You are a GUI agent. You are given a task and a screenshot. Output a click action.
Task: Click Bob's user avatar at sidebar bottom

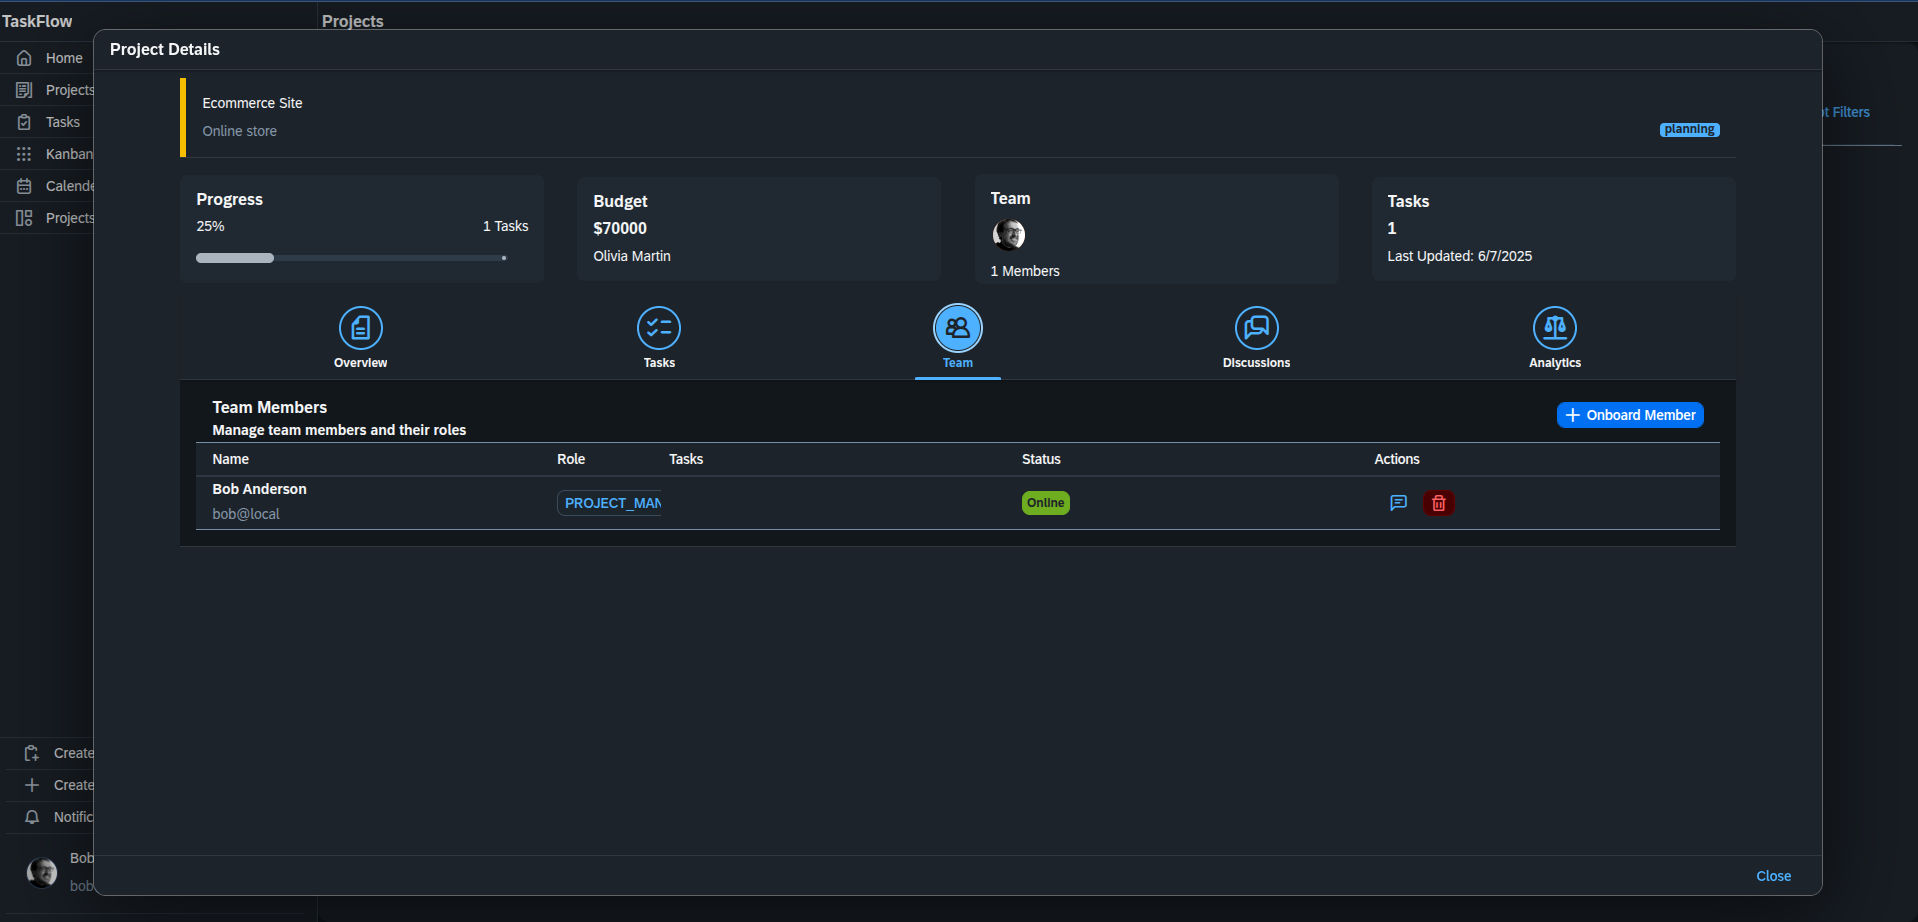tap(42, 872)
